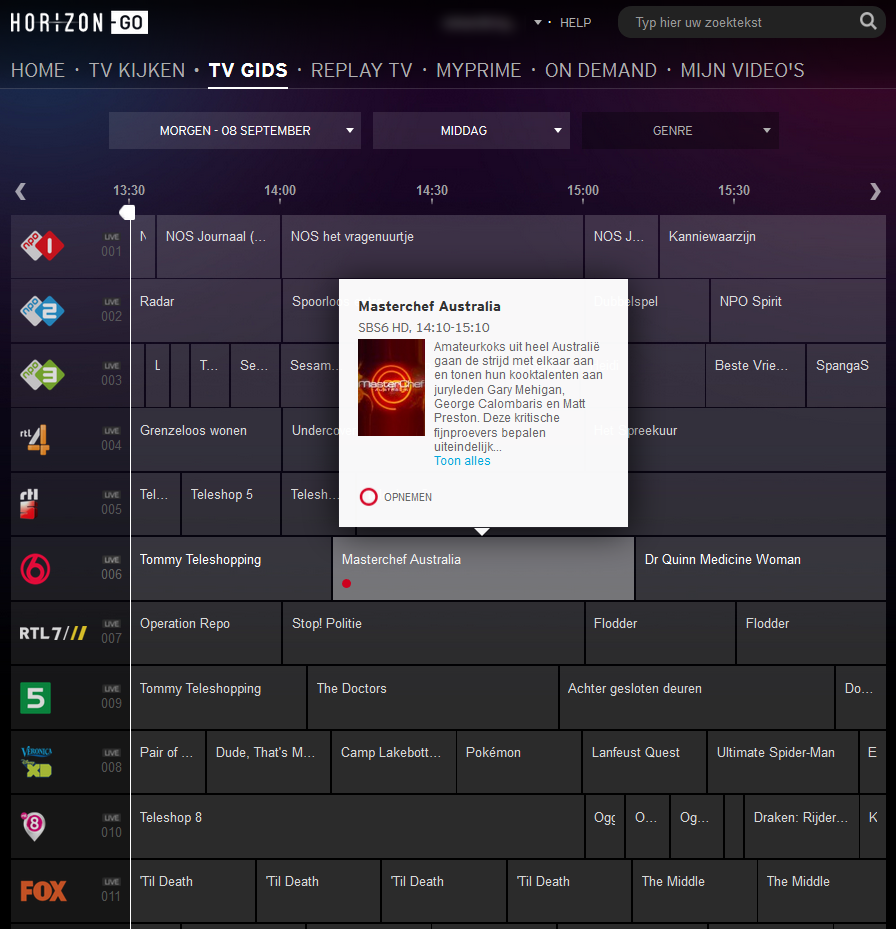Select Achter gesloten deuren program
Screen dimensions: 896x929
(x=697, y=697)
